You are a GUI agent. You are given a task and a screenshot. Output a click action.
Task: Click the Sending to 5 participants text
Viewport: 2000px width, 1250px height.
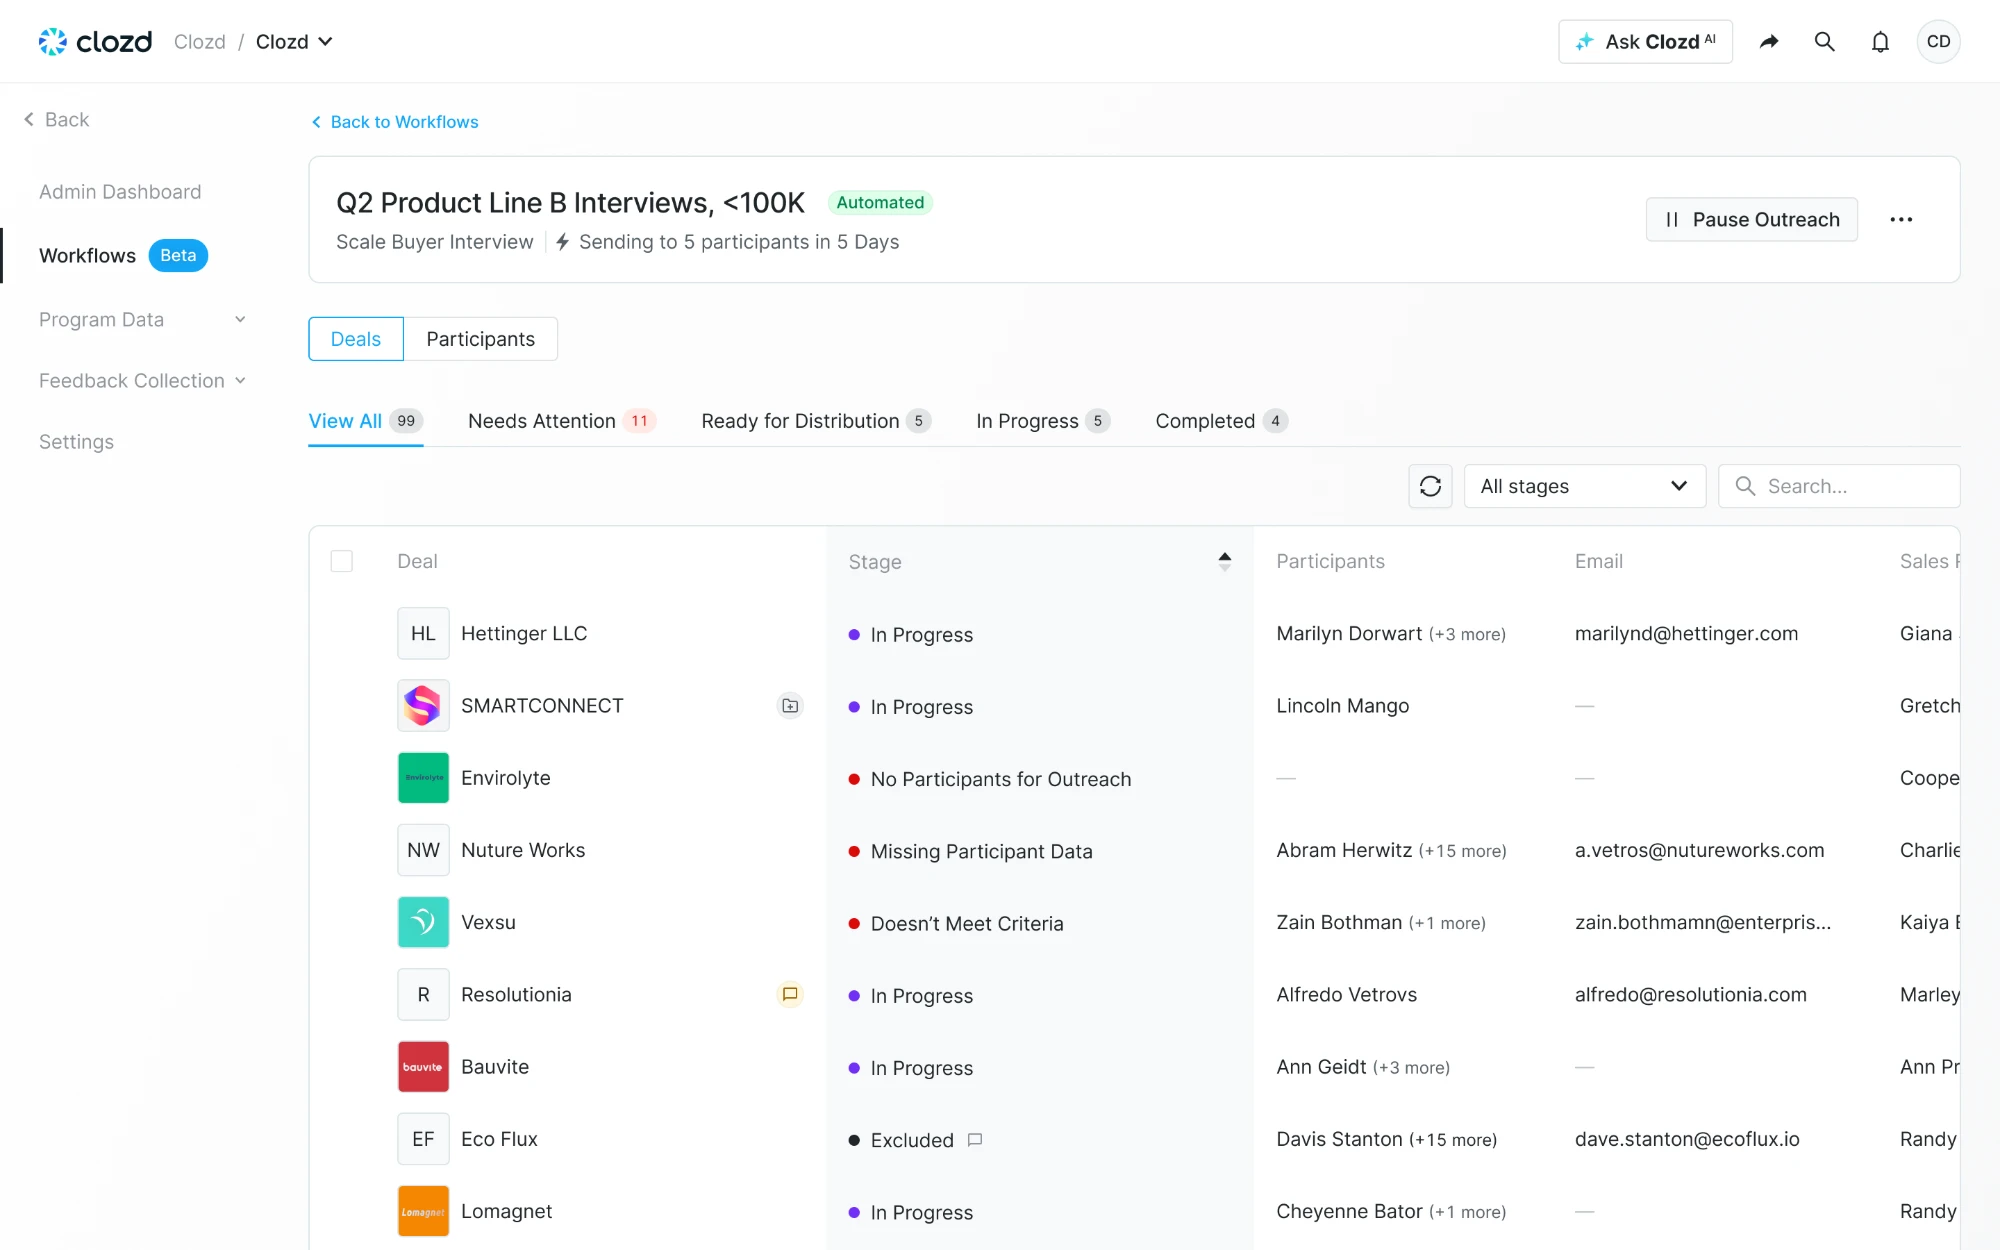click(x=739, y=242)
